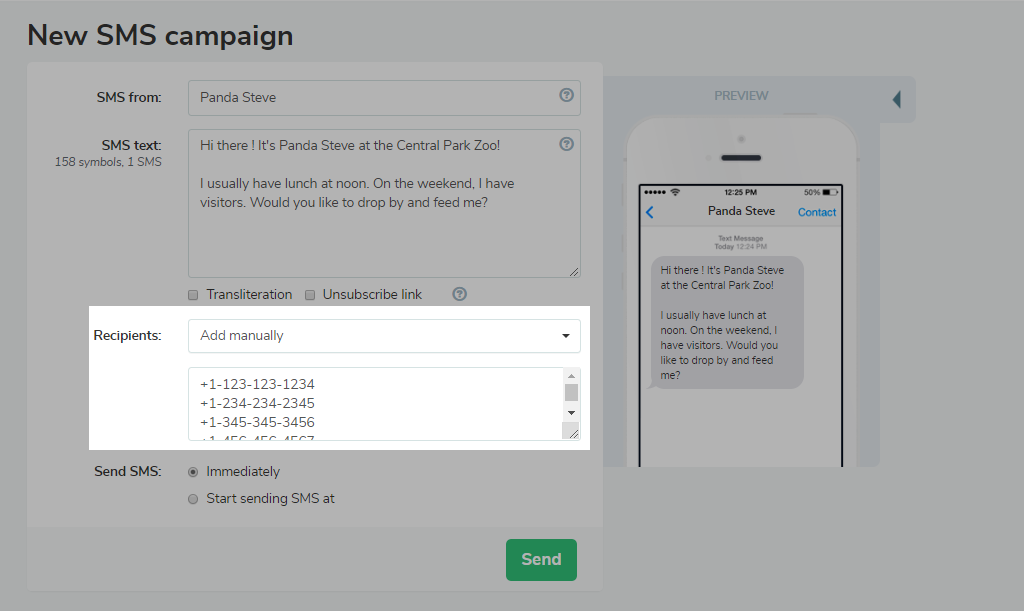The height and width of the screenshot is (611, 1024).
Task: Enable the Transliteration checkbox
Action: click(x=192, y=294)
